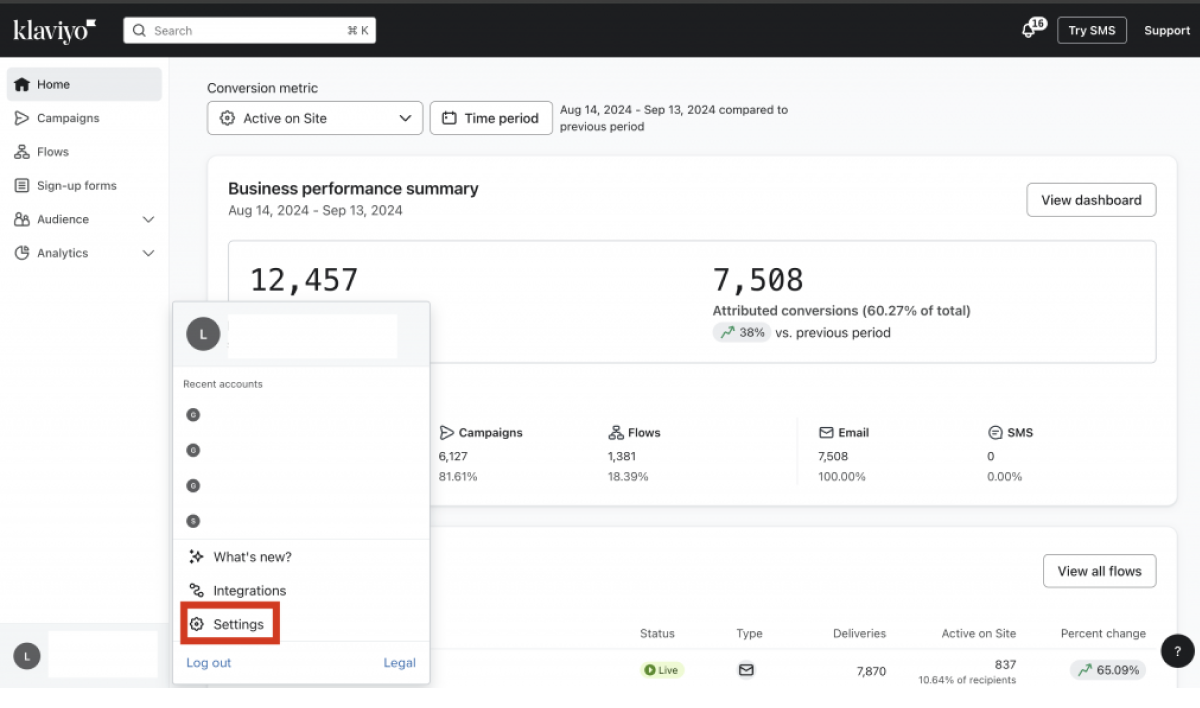The width and height of the screenshot is (1200, 708).
Task: Click the L avatar at sidebar bottom
Action: [27, 656]
